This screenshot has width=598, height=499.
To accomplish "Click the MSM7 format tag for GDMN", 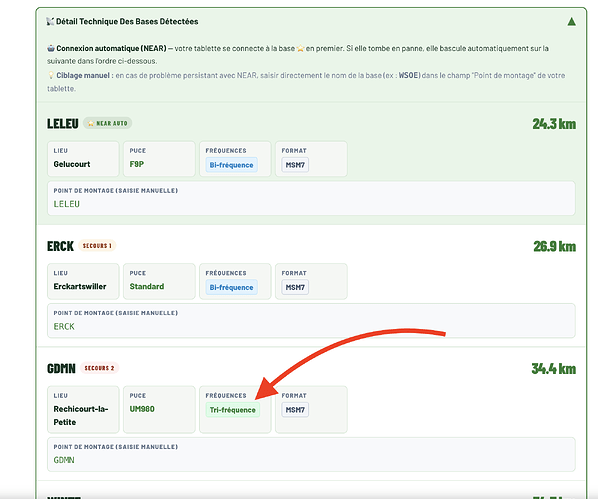I will pos(295,410).
